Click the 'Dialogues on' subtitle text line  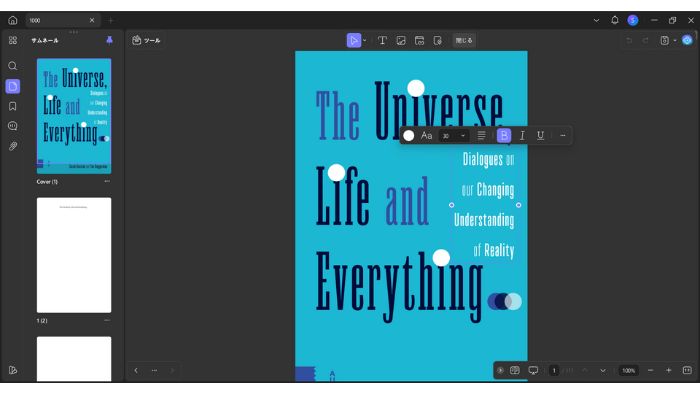pos(488,159)
